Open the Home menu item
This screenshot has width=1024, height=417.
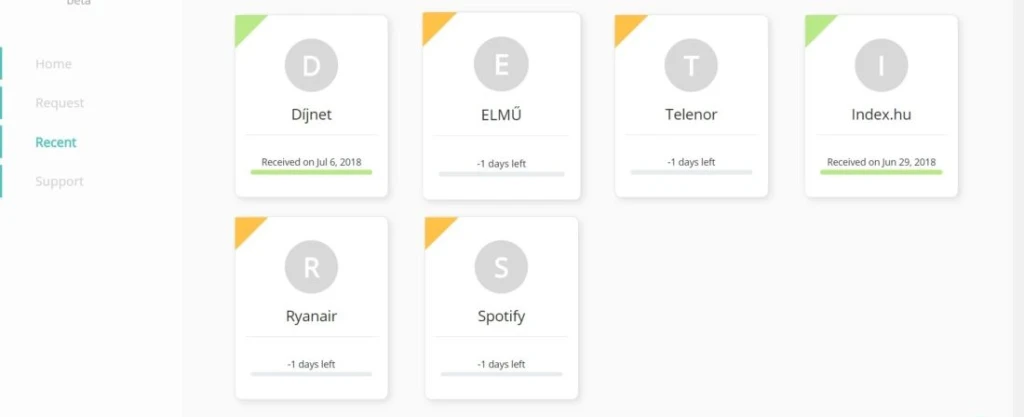click(53, 64)
